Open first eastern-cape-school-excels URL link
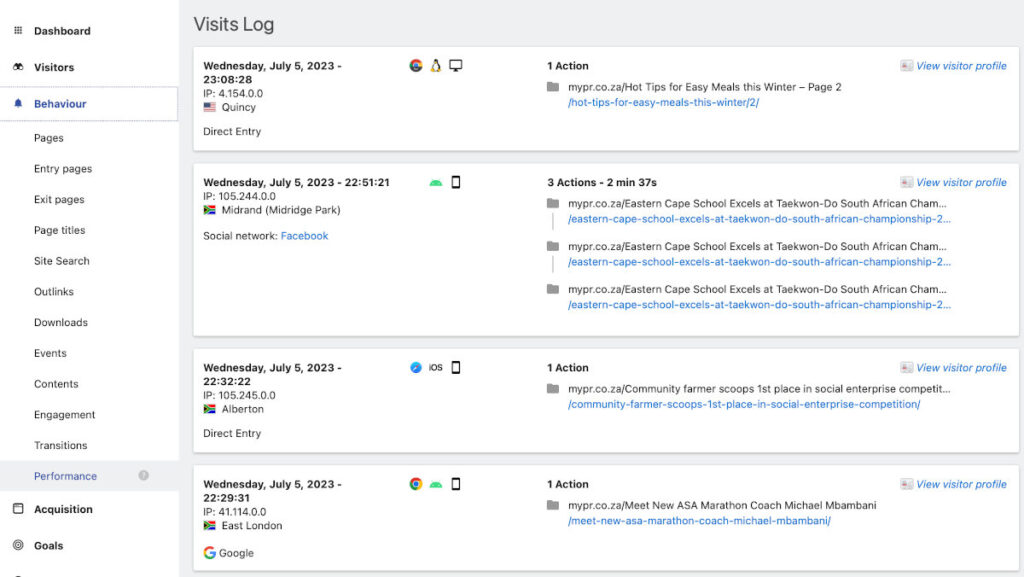The image size is (1024, 577). [759, 219]
